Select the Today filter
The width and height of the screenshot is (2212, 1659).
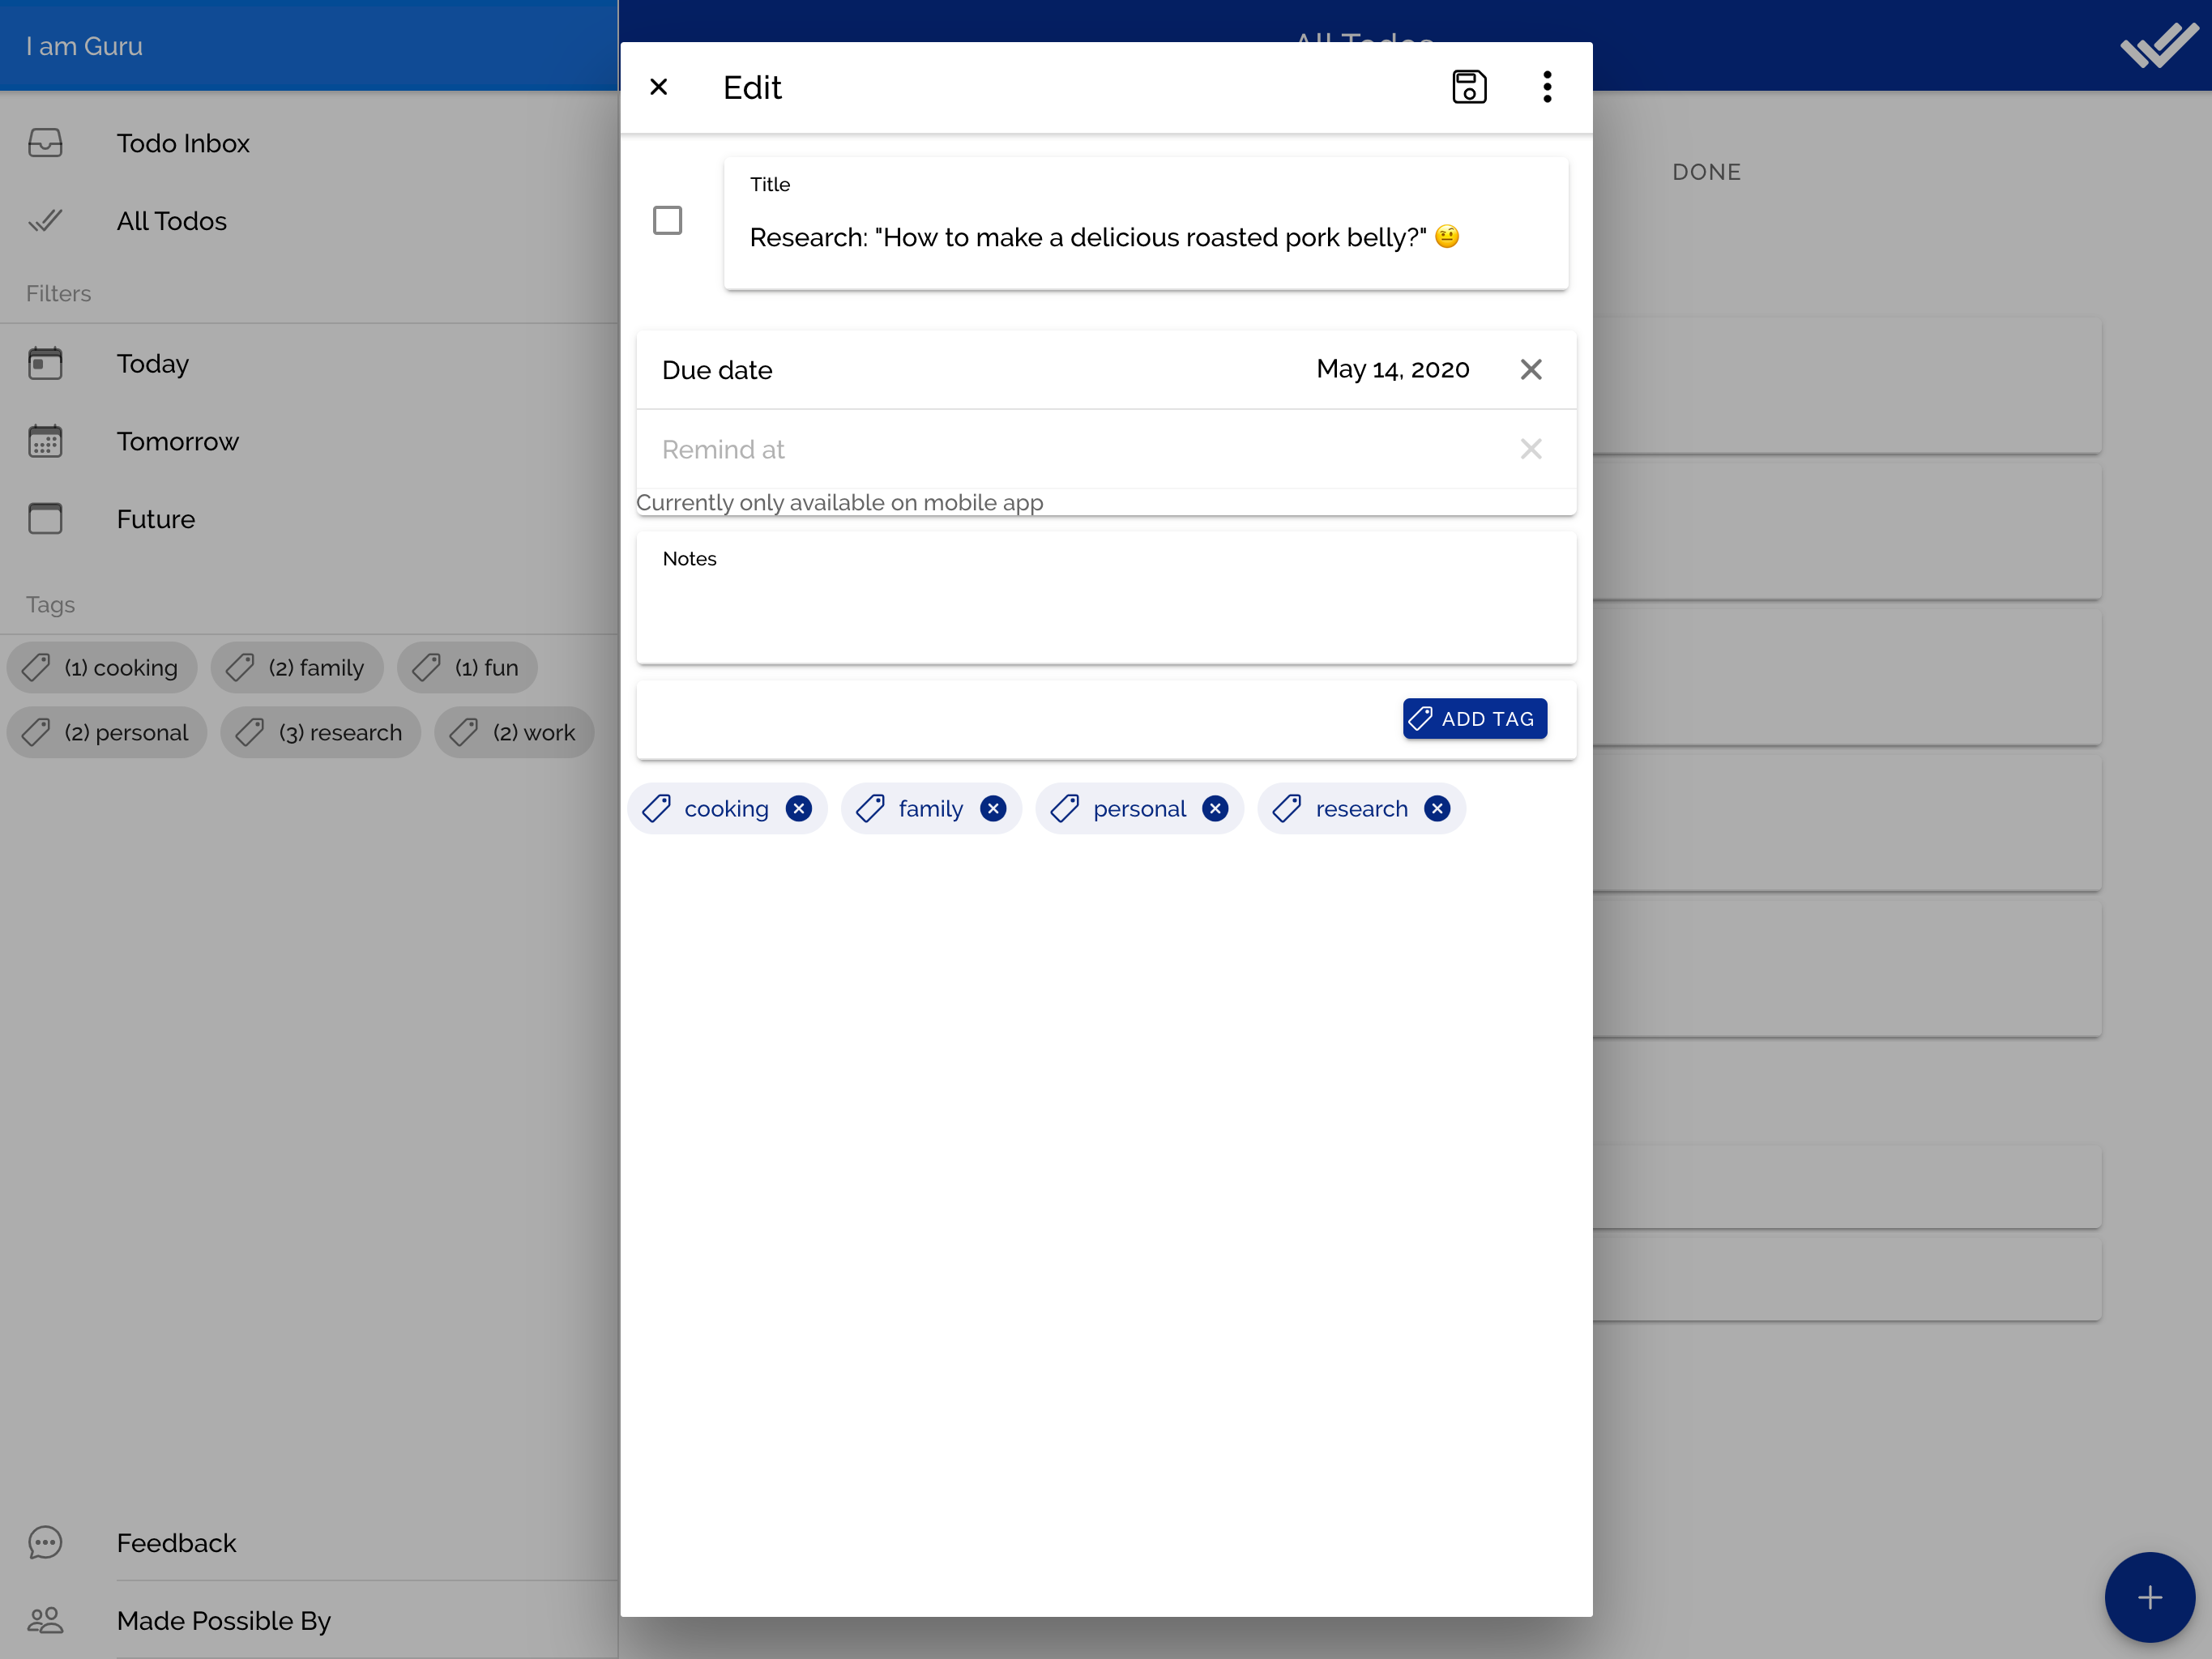[x=152, y=363]
